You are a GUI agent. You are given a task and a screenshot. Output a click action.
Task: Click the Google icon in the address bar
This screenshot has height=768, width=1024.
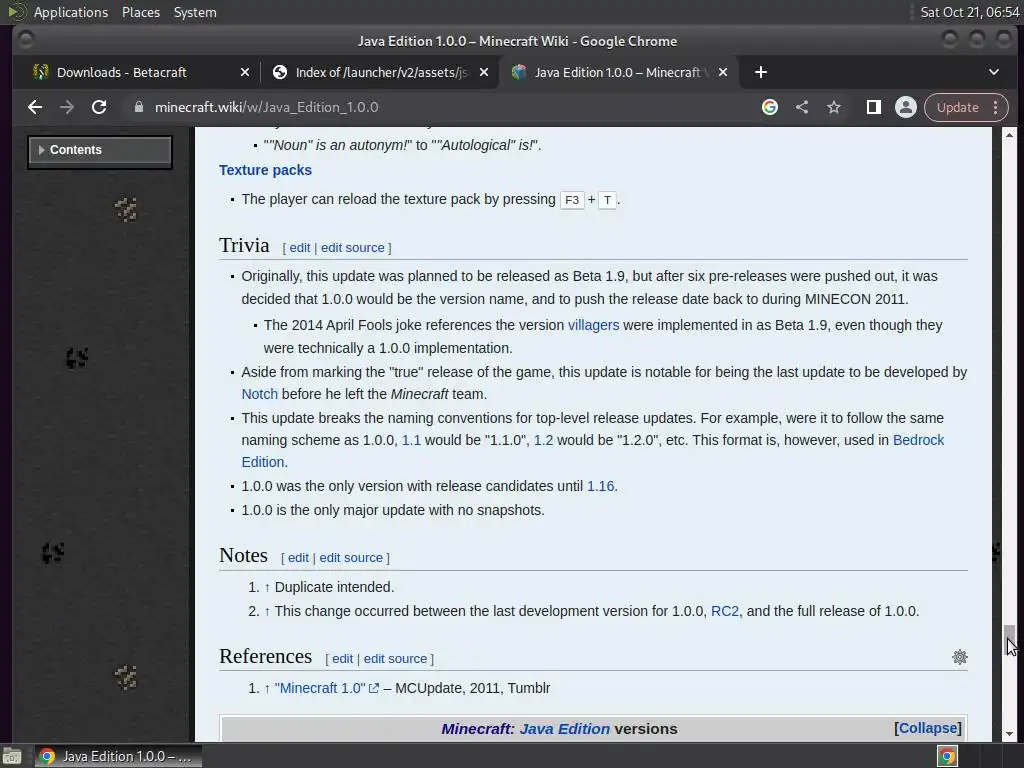click(770, 107)
